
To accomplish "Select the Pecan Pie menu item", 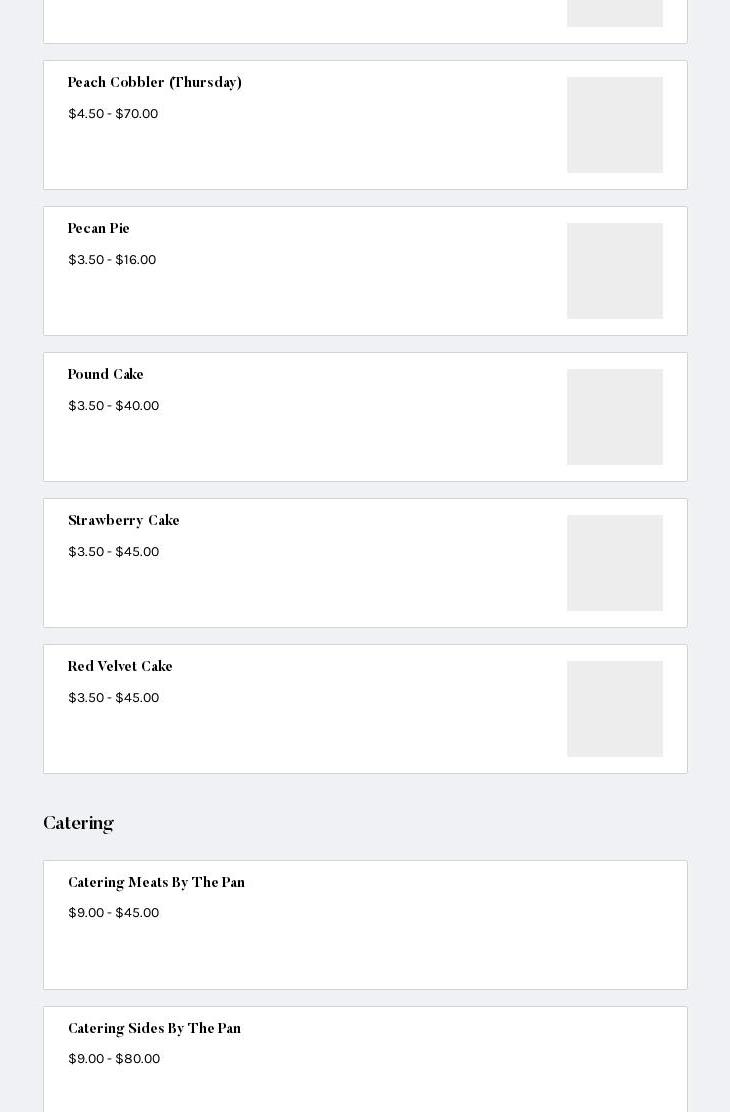I will point(99,229).
